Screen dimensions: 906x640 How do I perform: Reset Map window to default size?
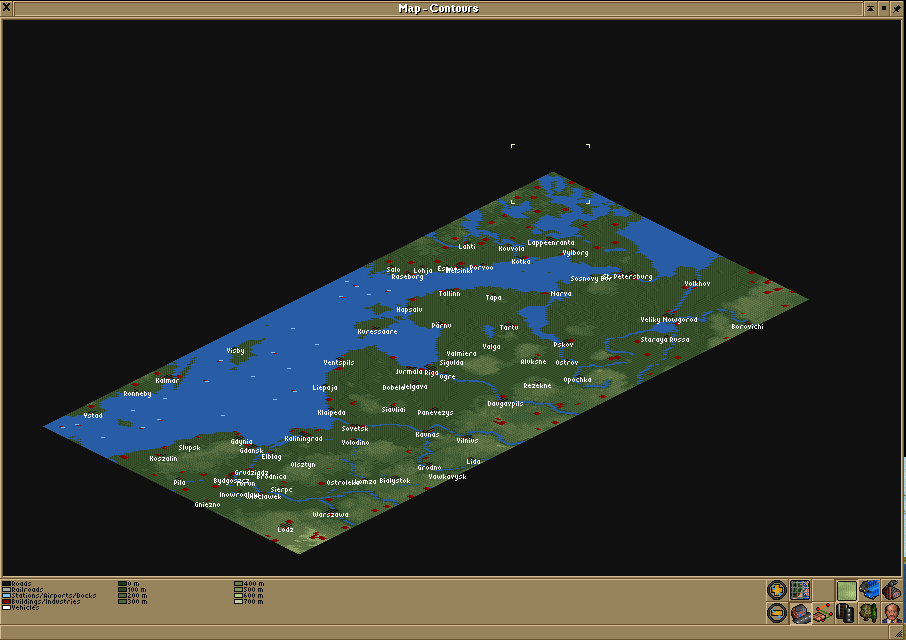tap(883, 8)
